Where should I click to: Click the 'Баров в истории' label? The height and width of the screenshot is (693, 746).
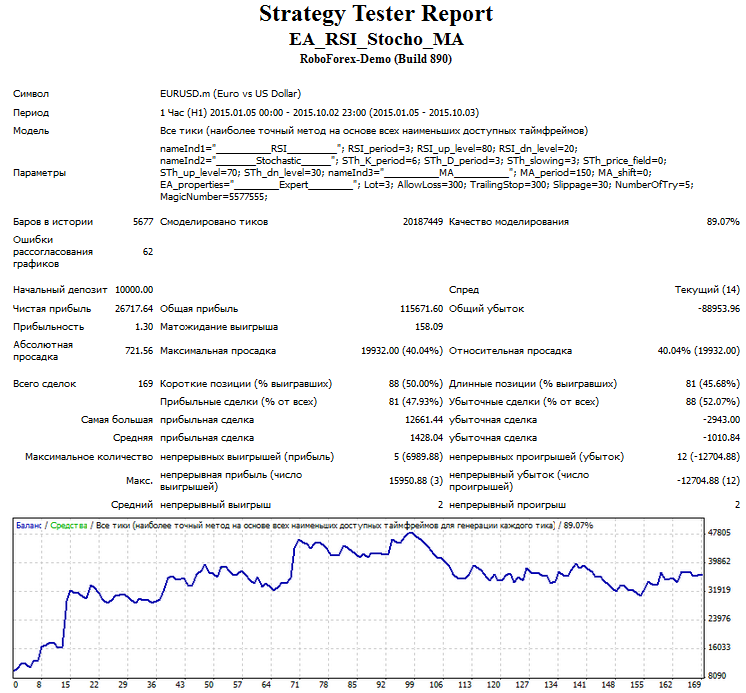click(x=53, y=222)
